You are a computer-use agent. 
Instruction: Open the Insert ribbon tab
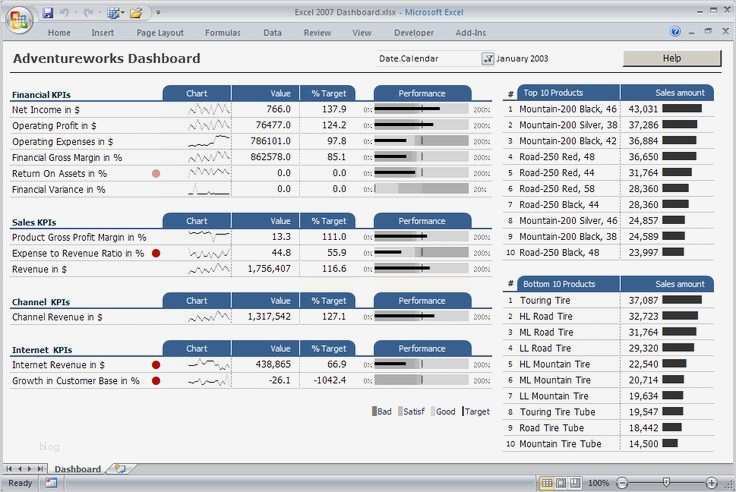(x=102, y=32)
